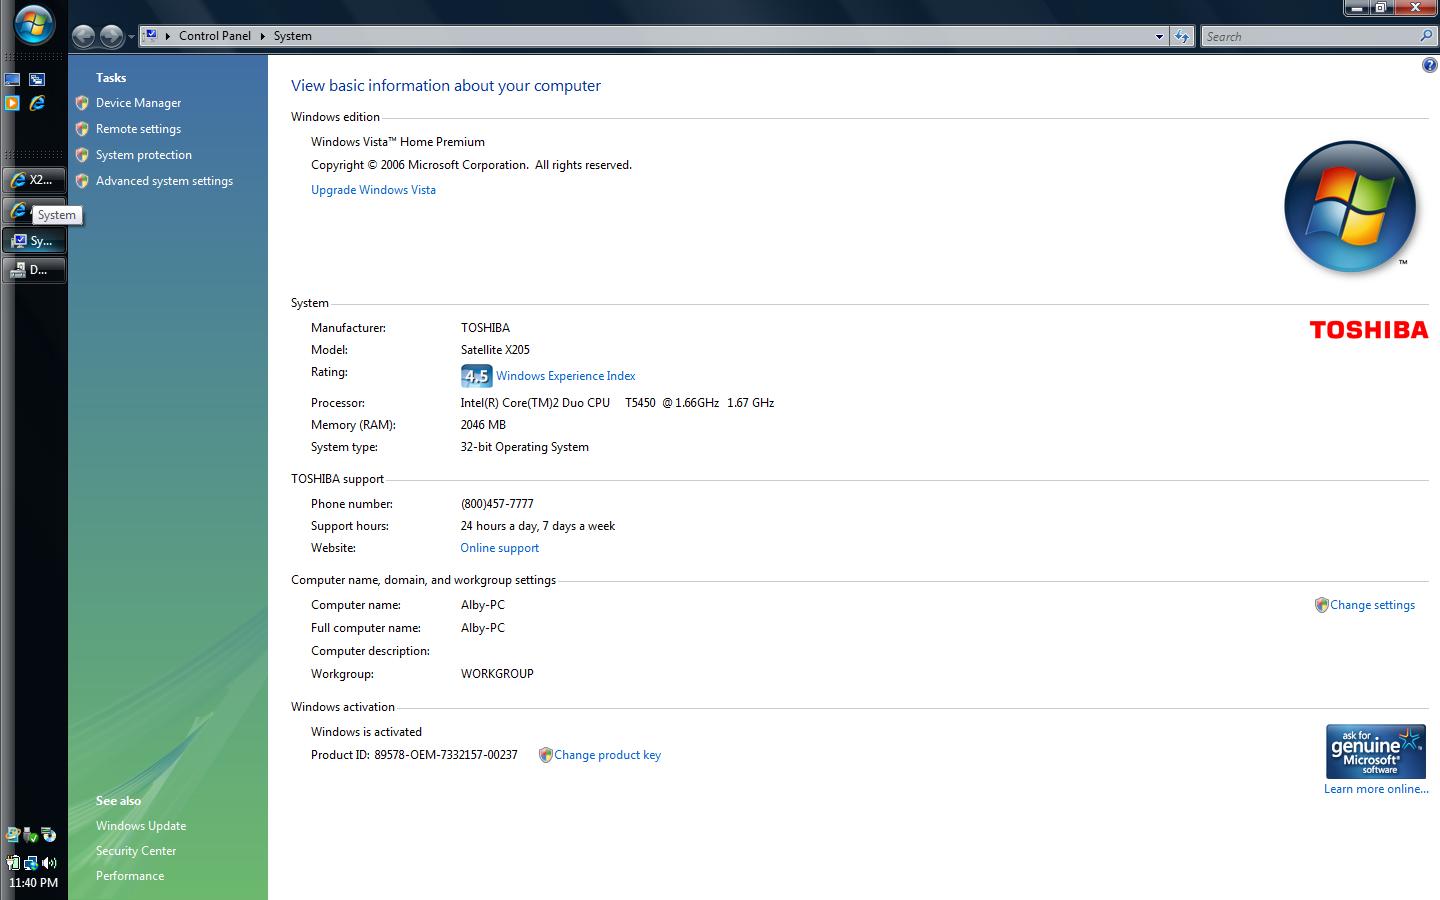The width and height of the screenshot is (1440, 900).
Task: Click the 'Windows is activated' text
Action: coord(366,732)
